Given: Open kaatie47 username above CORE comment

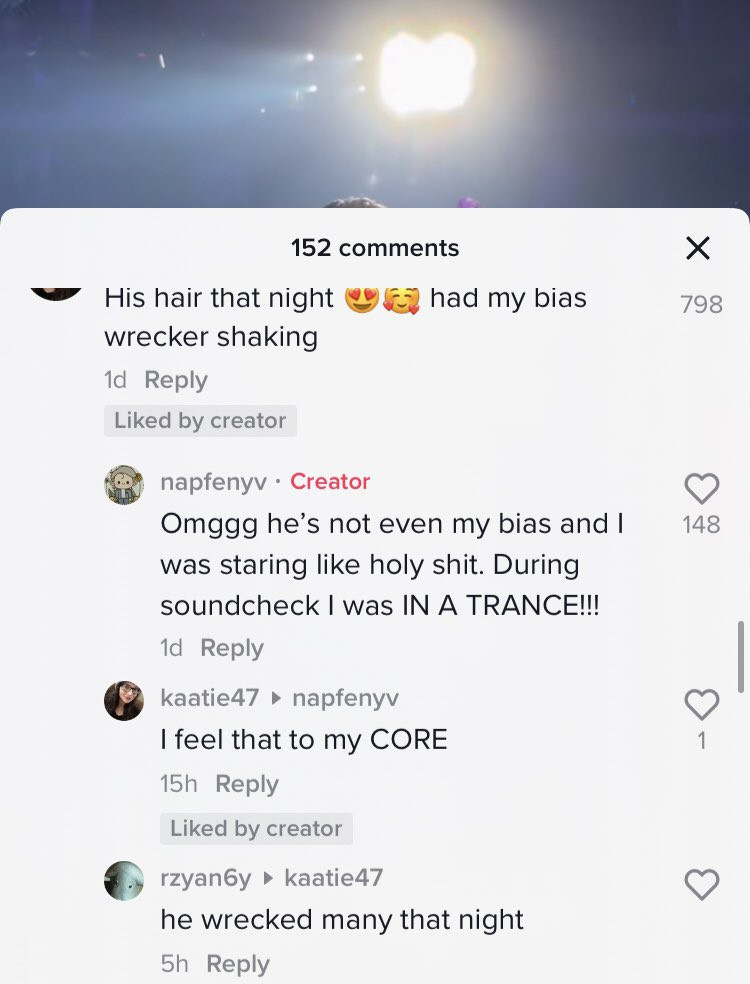Looking at the screenshot, I should tap(210, 697).
